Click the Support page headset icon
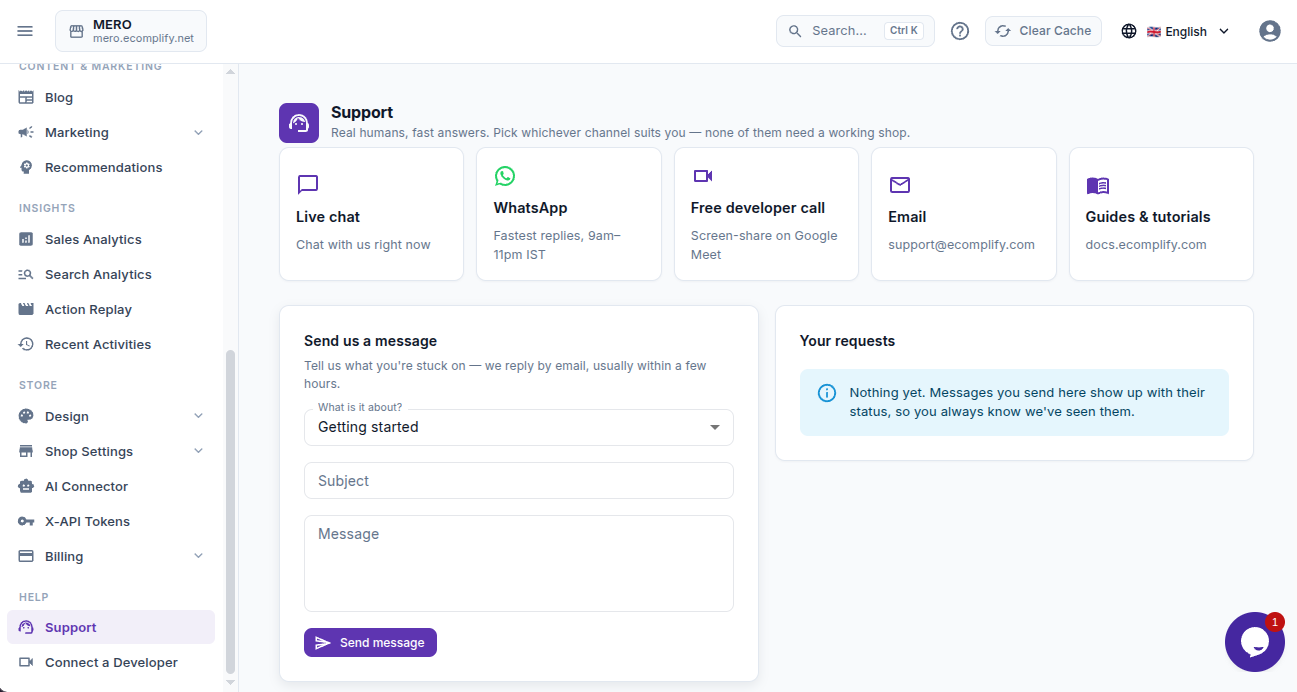The image size is (1297, 692). 299,123
